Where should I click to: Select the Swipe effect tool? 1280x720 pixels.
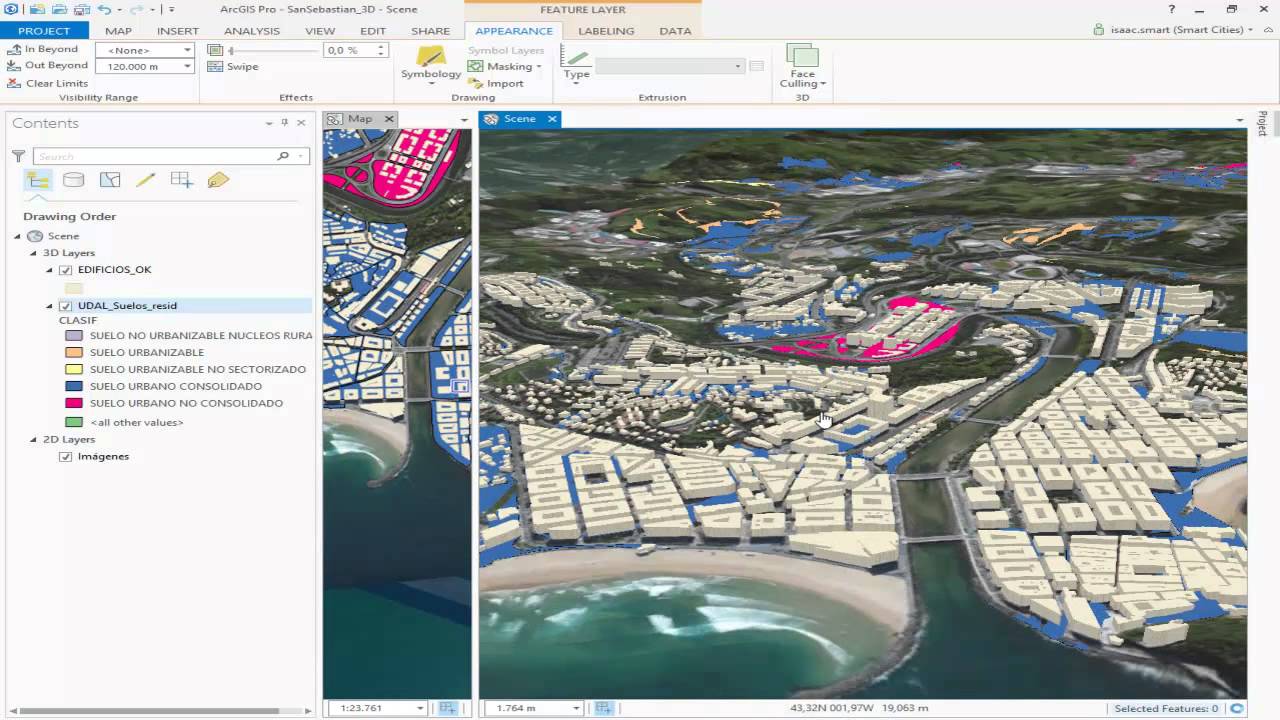point(233,67)
